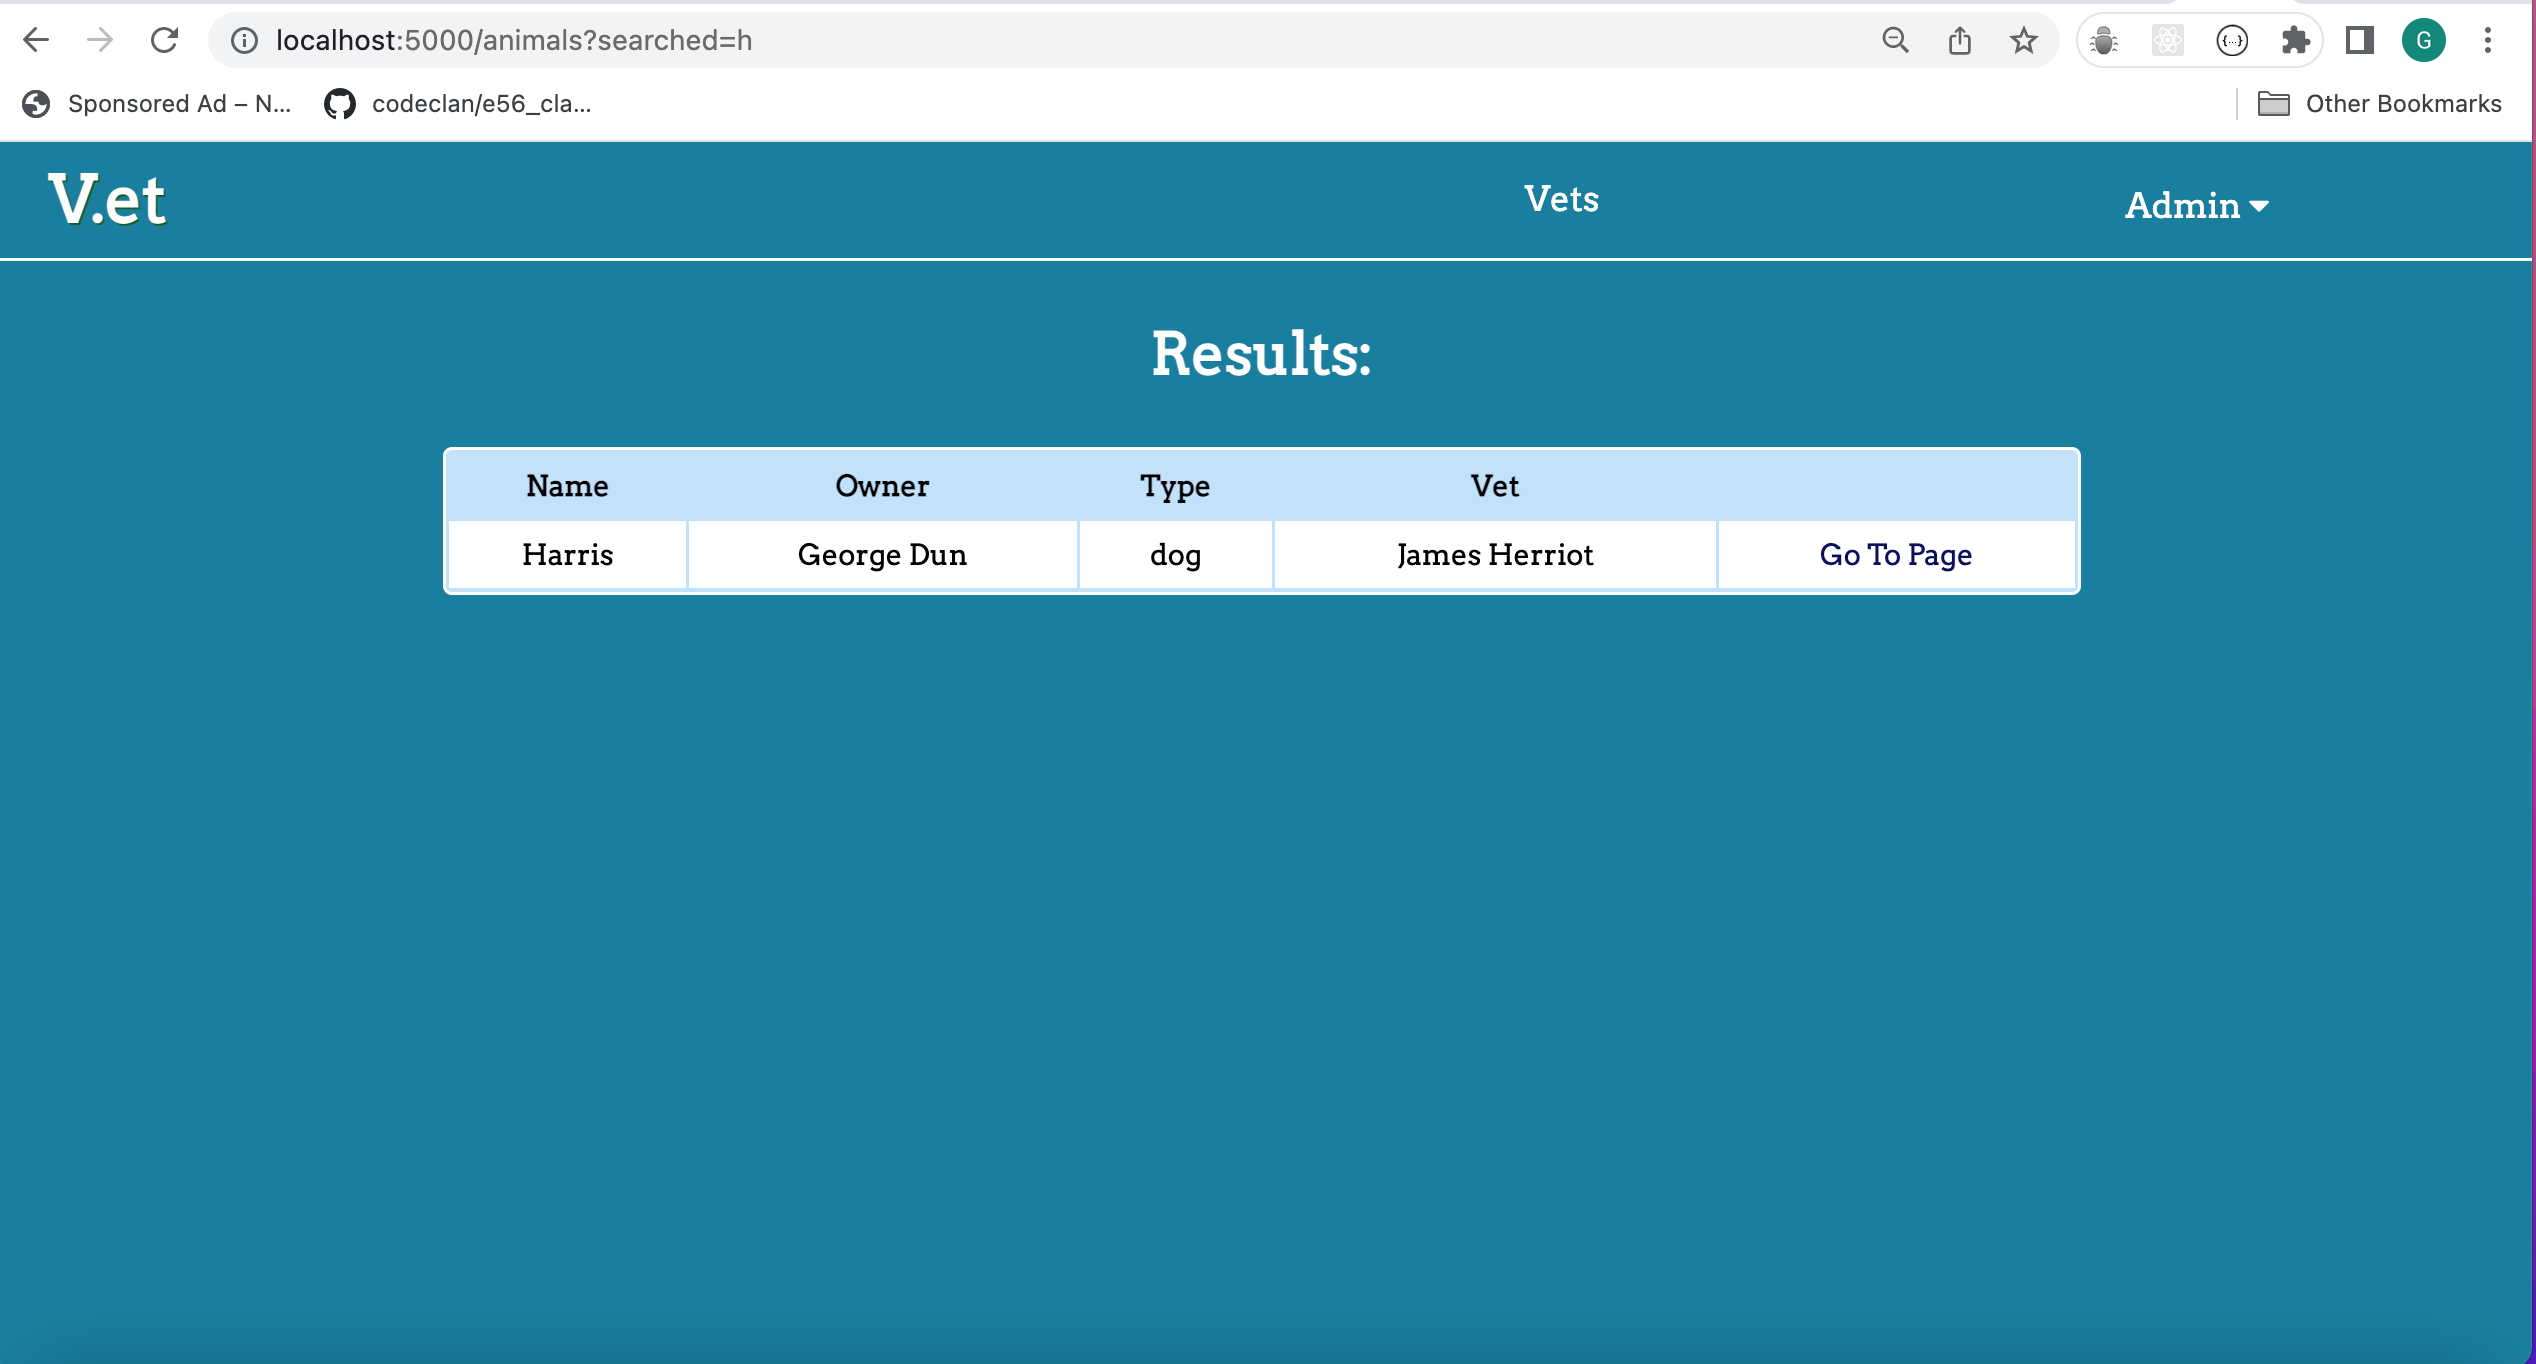The image size is (2536, 1364).
Task: Open the green G profile avatar
Action: click(2424, 40)
